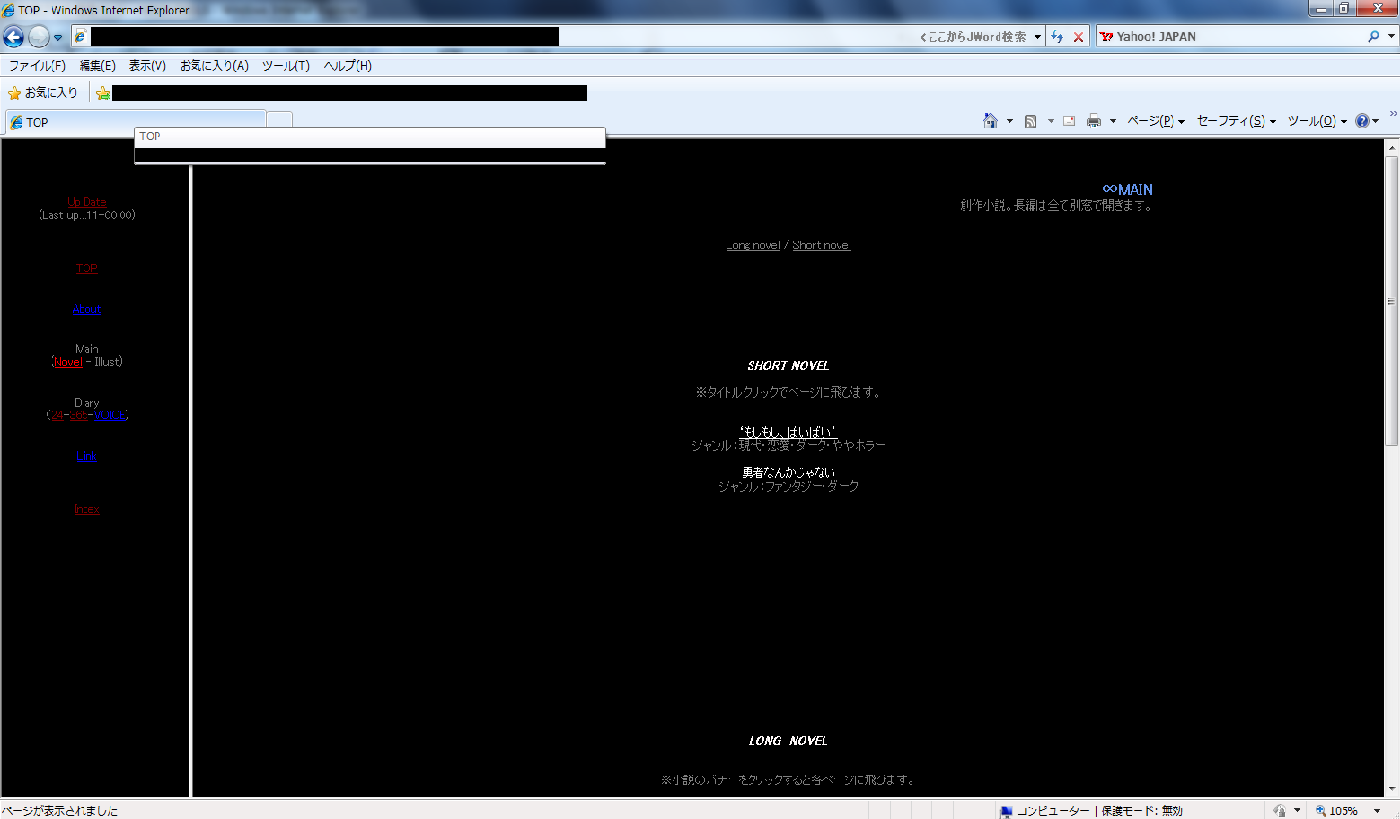Open the 表示(V) menu
Viewport: 1400px width, 819px height.
[x=147, y=66]
